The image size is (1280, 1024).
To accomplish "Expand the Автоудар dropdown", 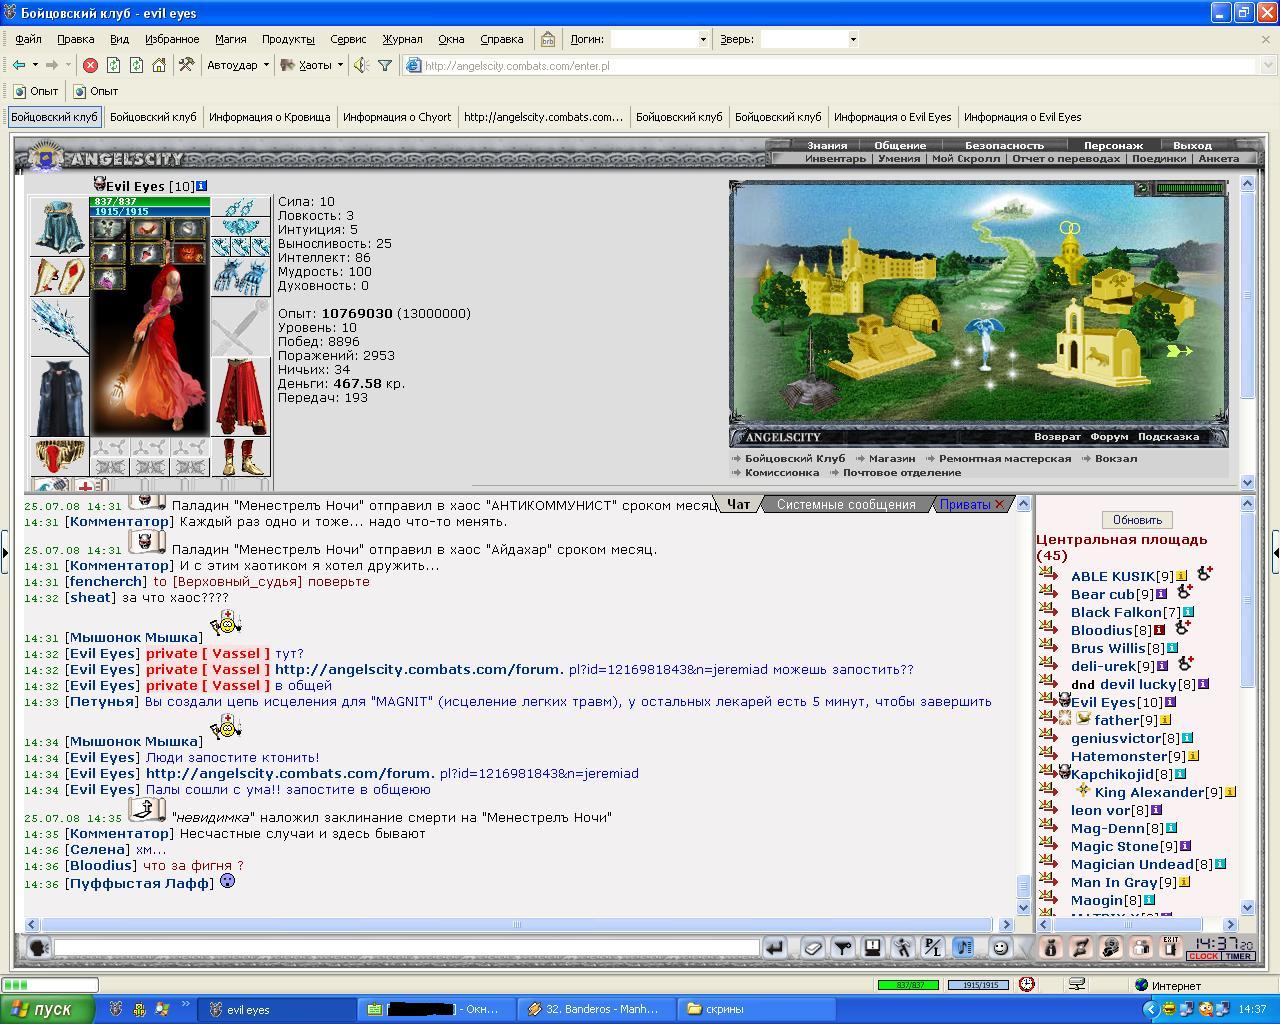I will tap(266, 65).
